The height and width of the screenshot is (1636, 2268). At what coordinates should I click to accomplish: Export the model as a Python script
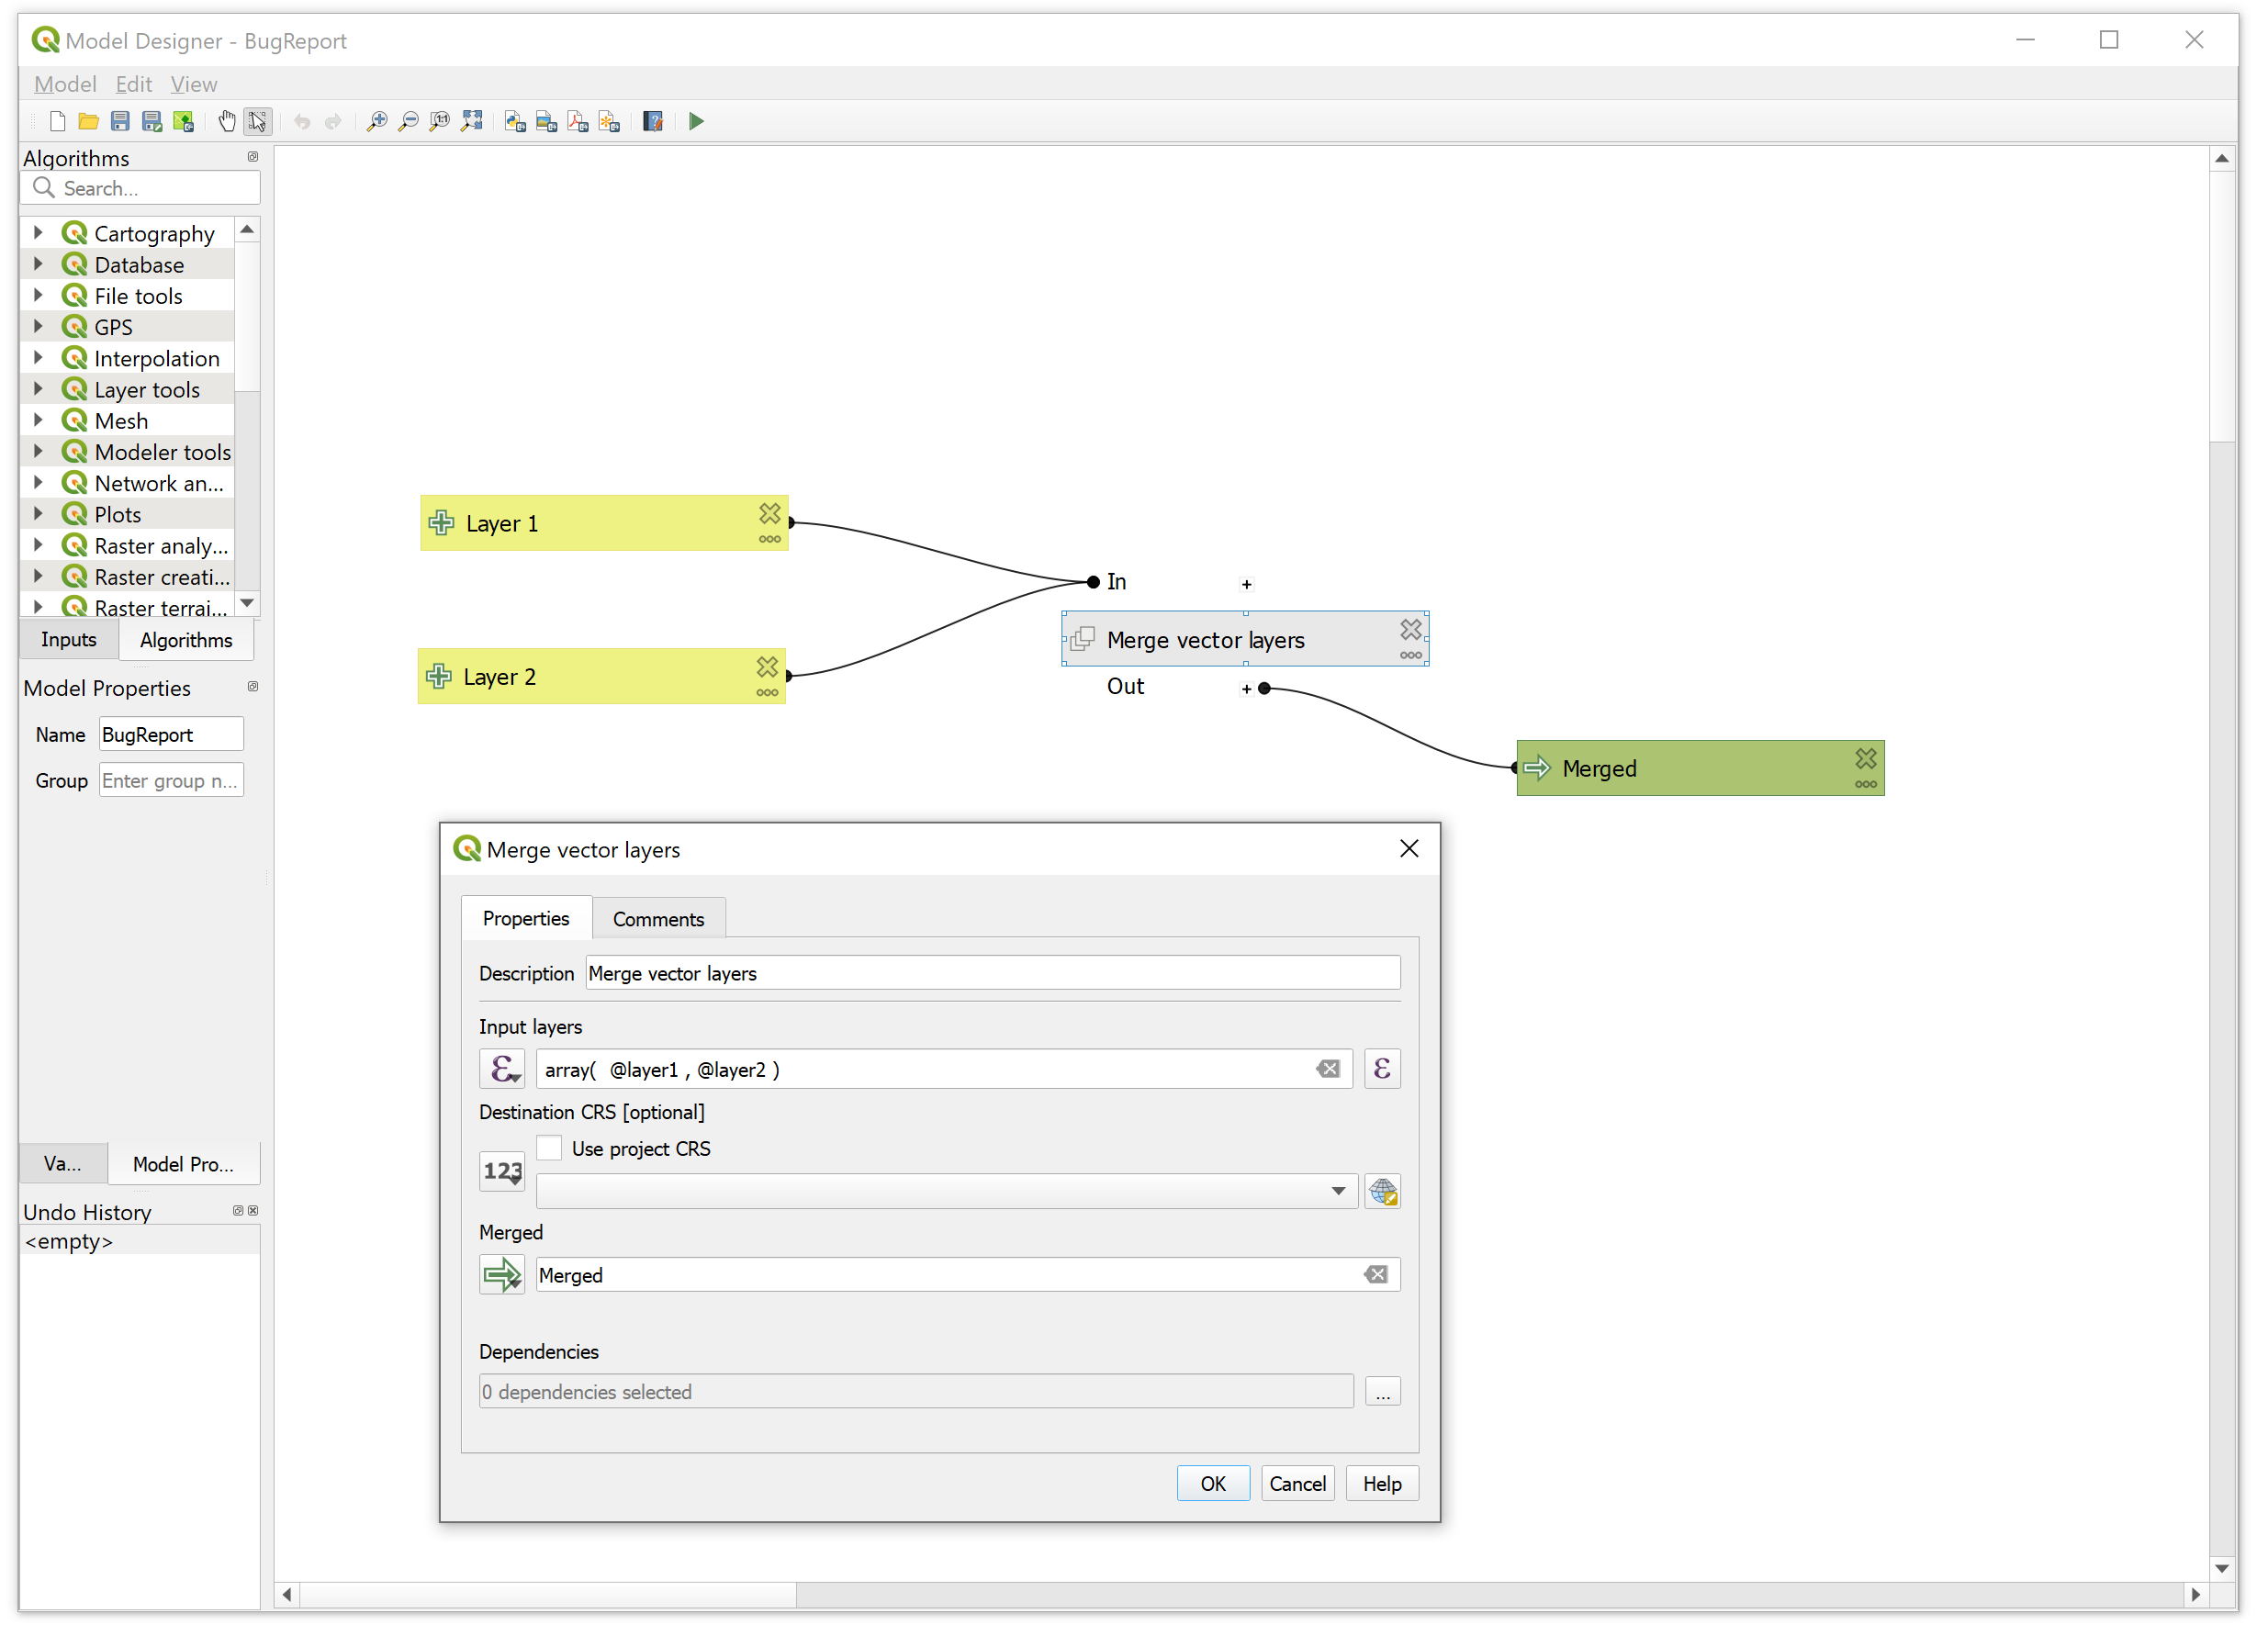point(515,120)
